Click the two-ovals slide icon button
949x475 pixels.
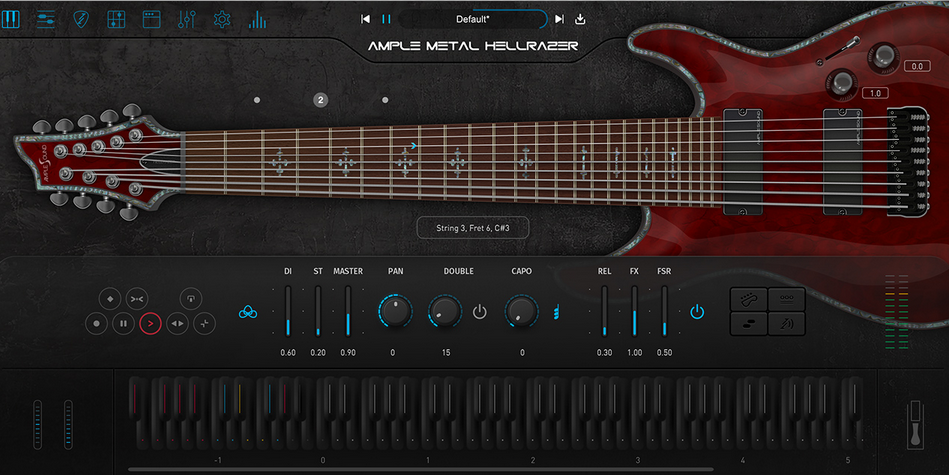[x=749, y=324]
